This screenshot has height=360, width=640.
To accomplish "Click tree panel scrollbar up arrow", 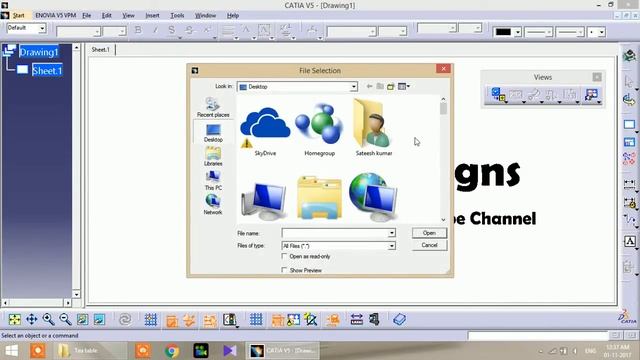I will [76, 48].
